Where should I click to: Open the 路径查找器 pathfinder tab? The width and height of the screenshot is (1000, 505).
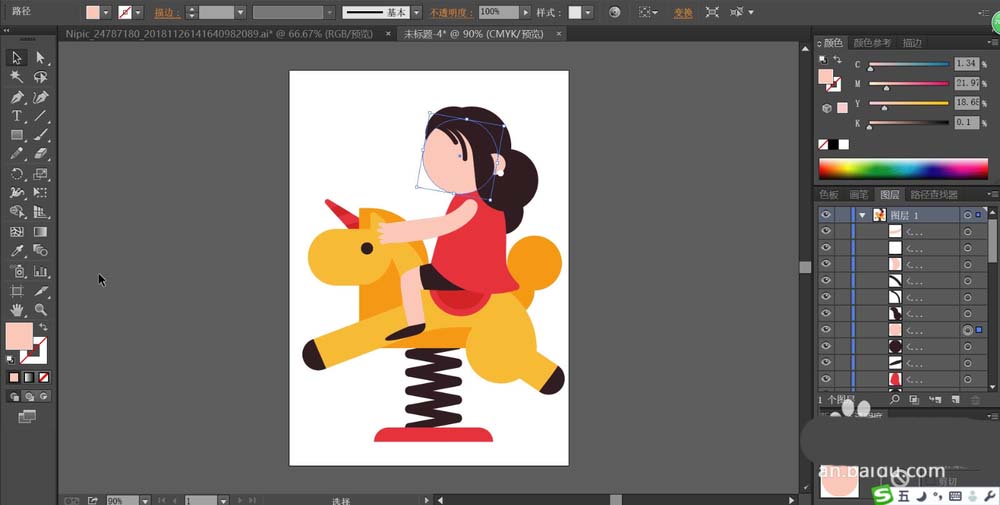(x=934, y=194)
